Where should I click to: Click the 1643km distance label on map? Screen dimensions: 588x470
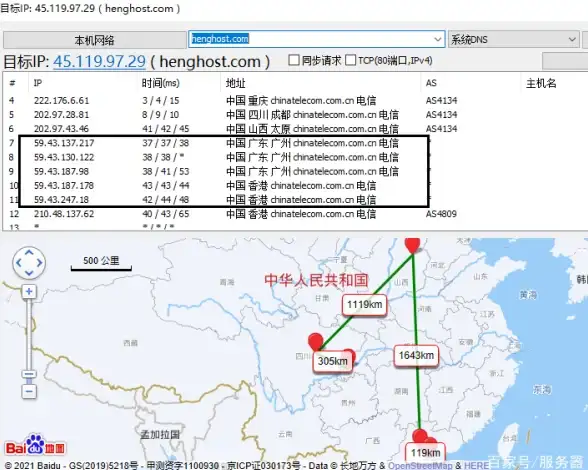pyautogui.click(x=416, y=356)
